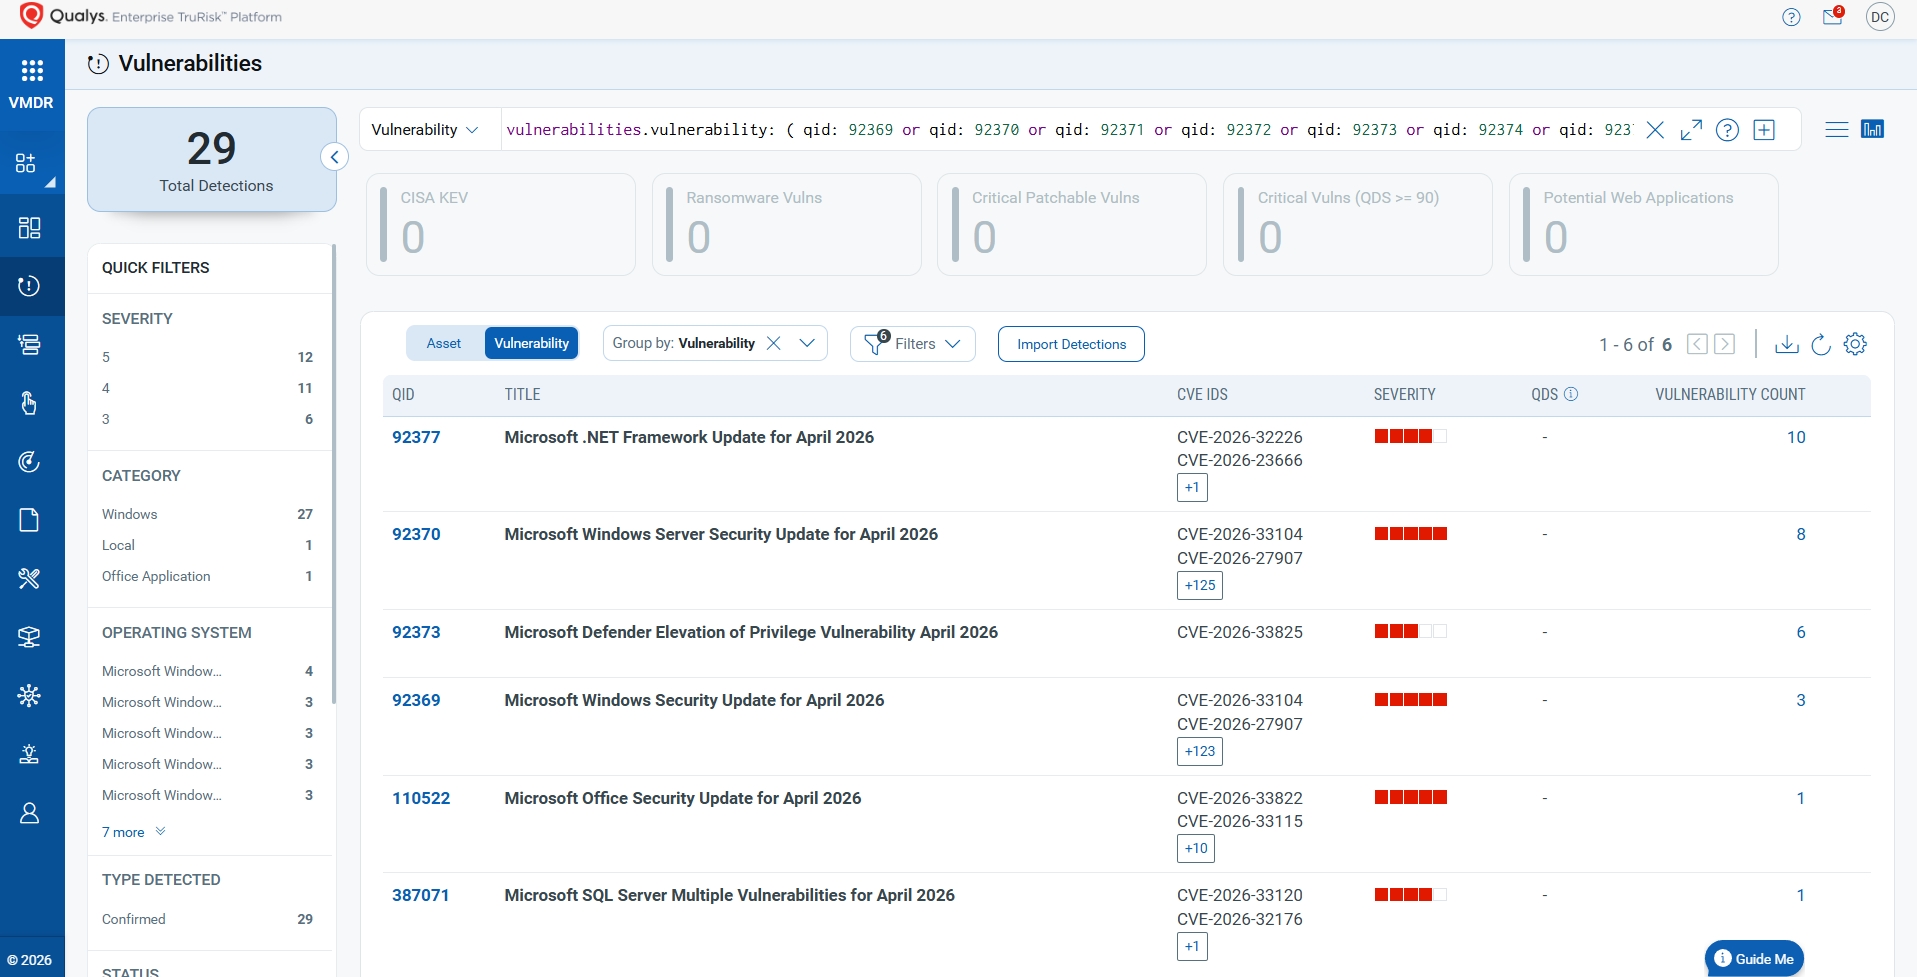Screen dimensions: 1917x977
Task: Open the Vulnerability search type dropdown
Action: click(425, 130)
